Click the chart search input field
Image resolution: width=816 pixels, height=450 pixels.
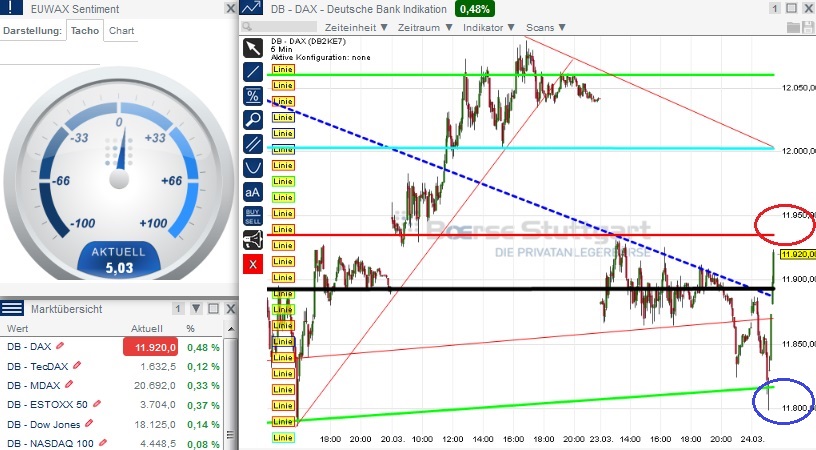click(x=278, y=27)
